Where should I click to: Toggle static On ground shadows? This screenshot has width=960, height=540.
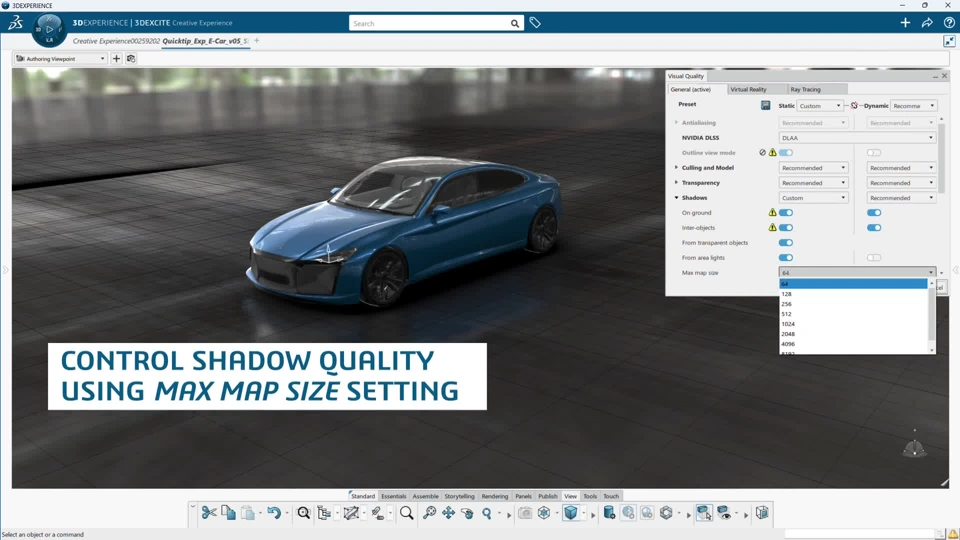(786, 213)
